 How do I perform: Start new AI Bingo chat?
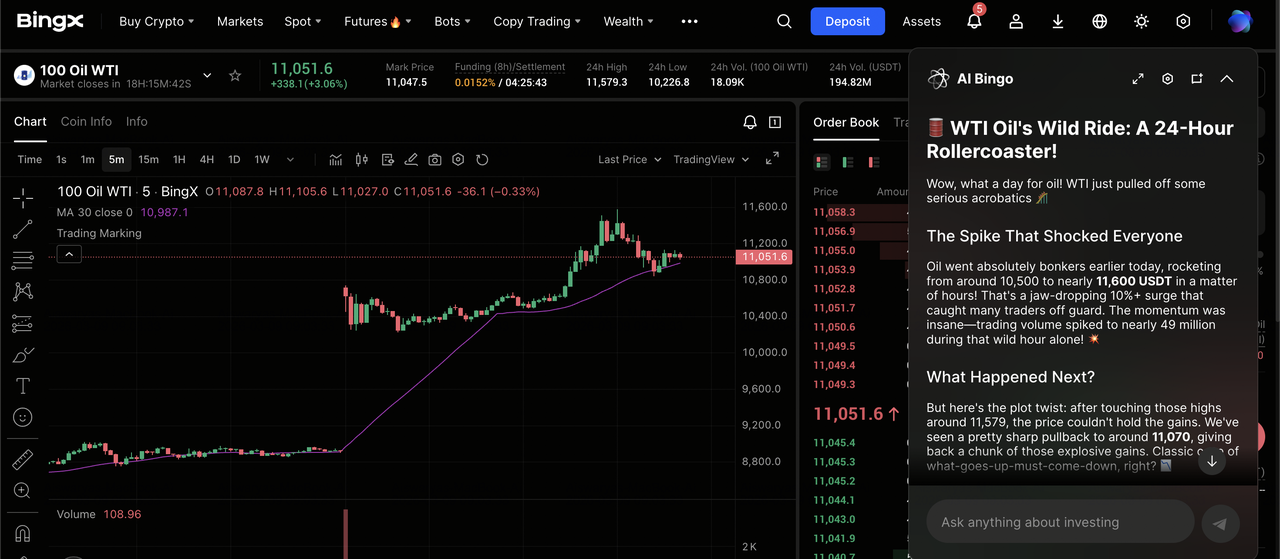[1197, 79]
